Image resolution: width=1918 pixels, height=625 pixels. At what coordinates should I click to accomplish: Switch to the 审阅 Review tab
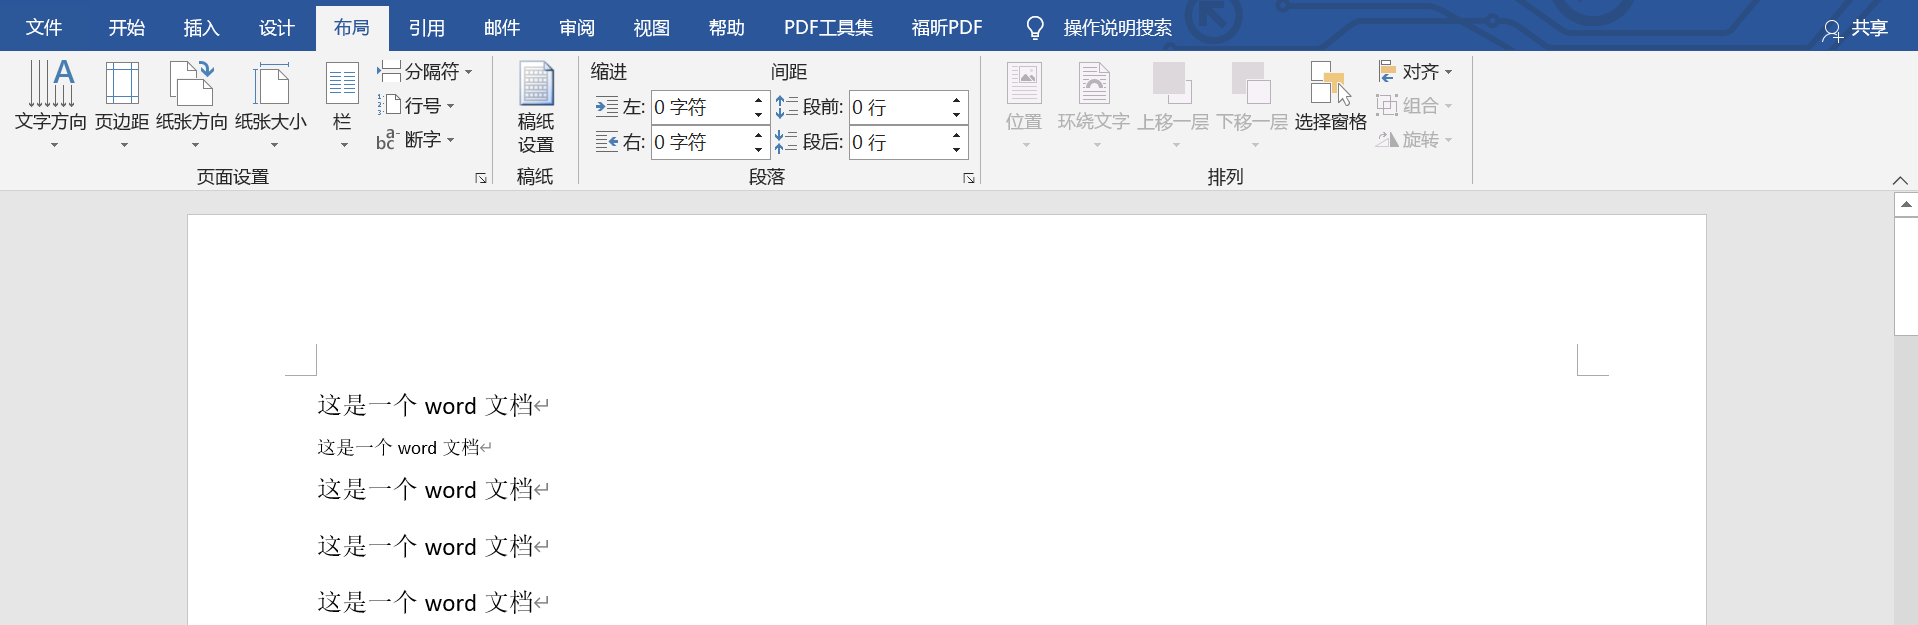pyautogui.click(x=577, y=28)
